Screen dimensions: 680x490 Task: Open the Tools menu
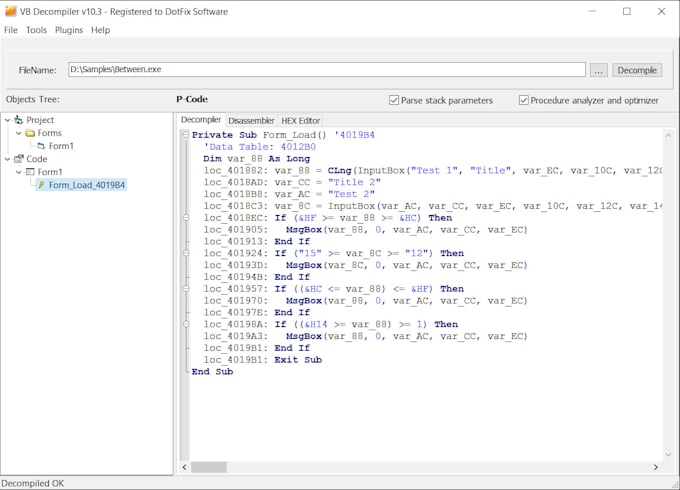pyautogui.click(x=36, y=30)
